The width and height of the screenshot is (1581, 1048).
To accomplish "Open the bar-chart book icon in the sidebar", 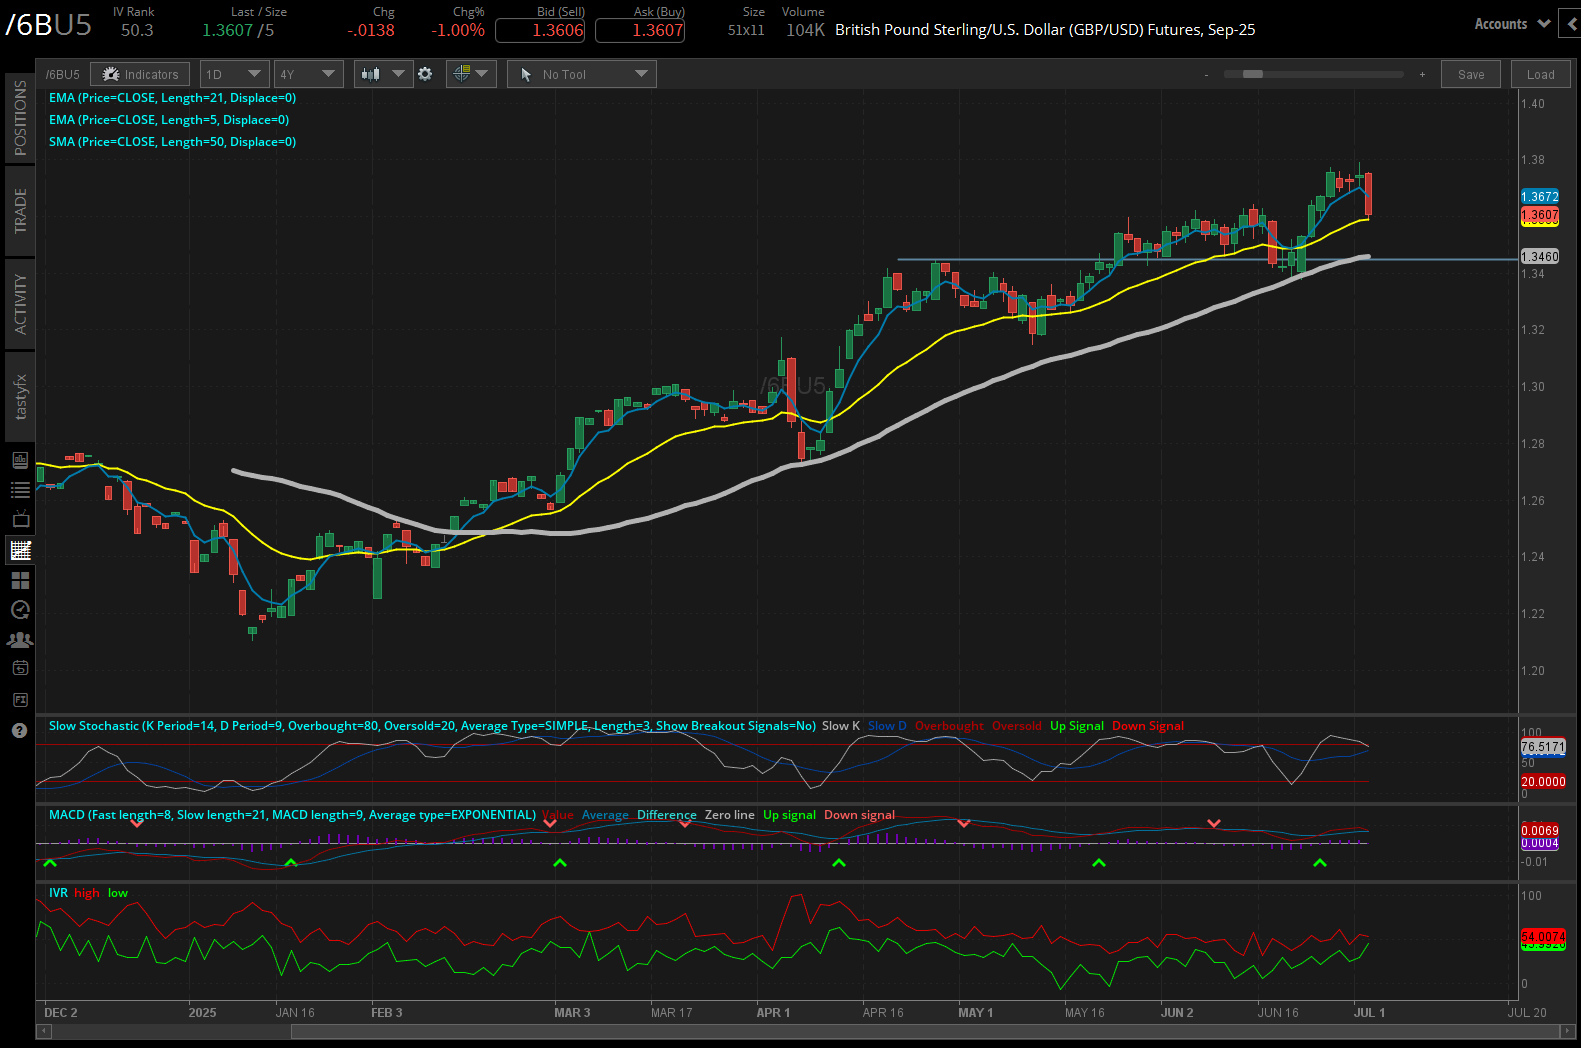I will pyautogui.click(x=20, y=460).
